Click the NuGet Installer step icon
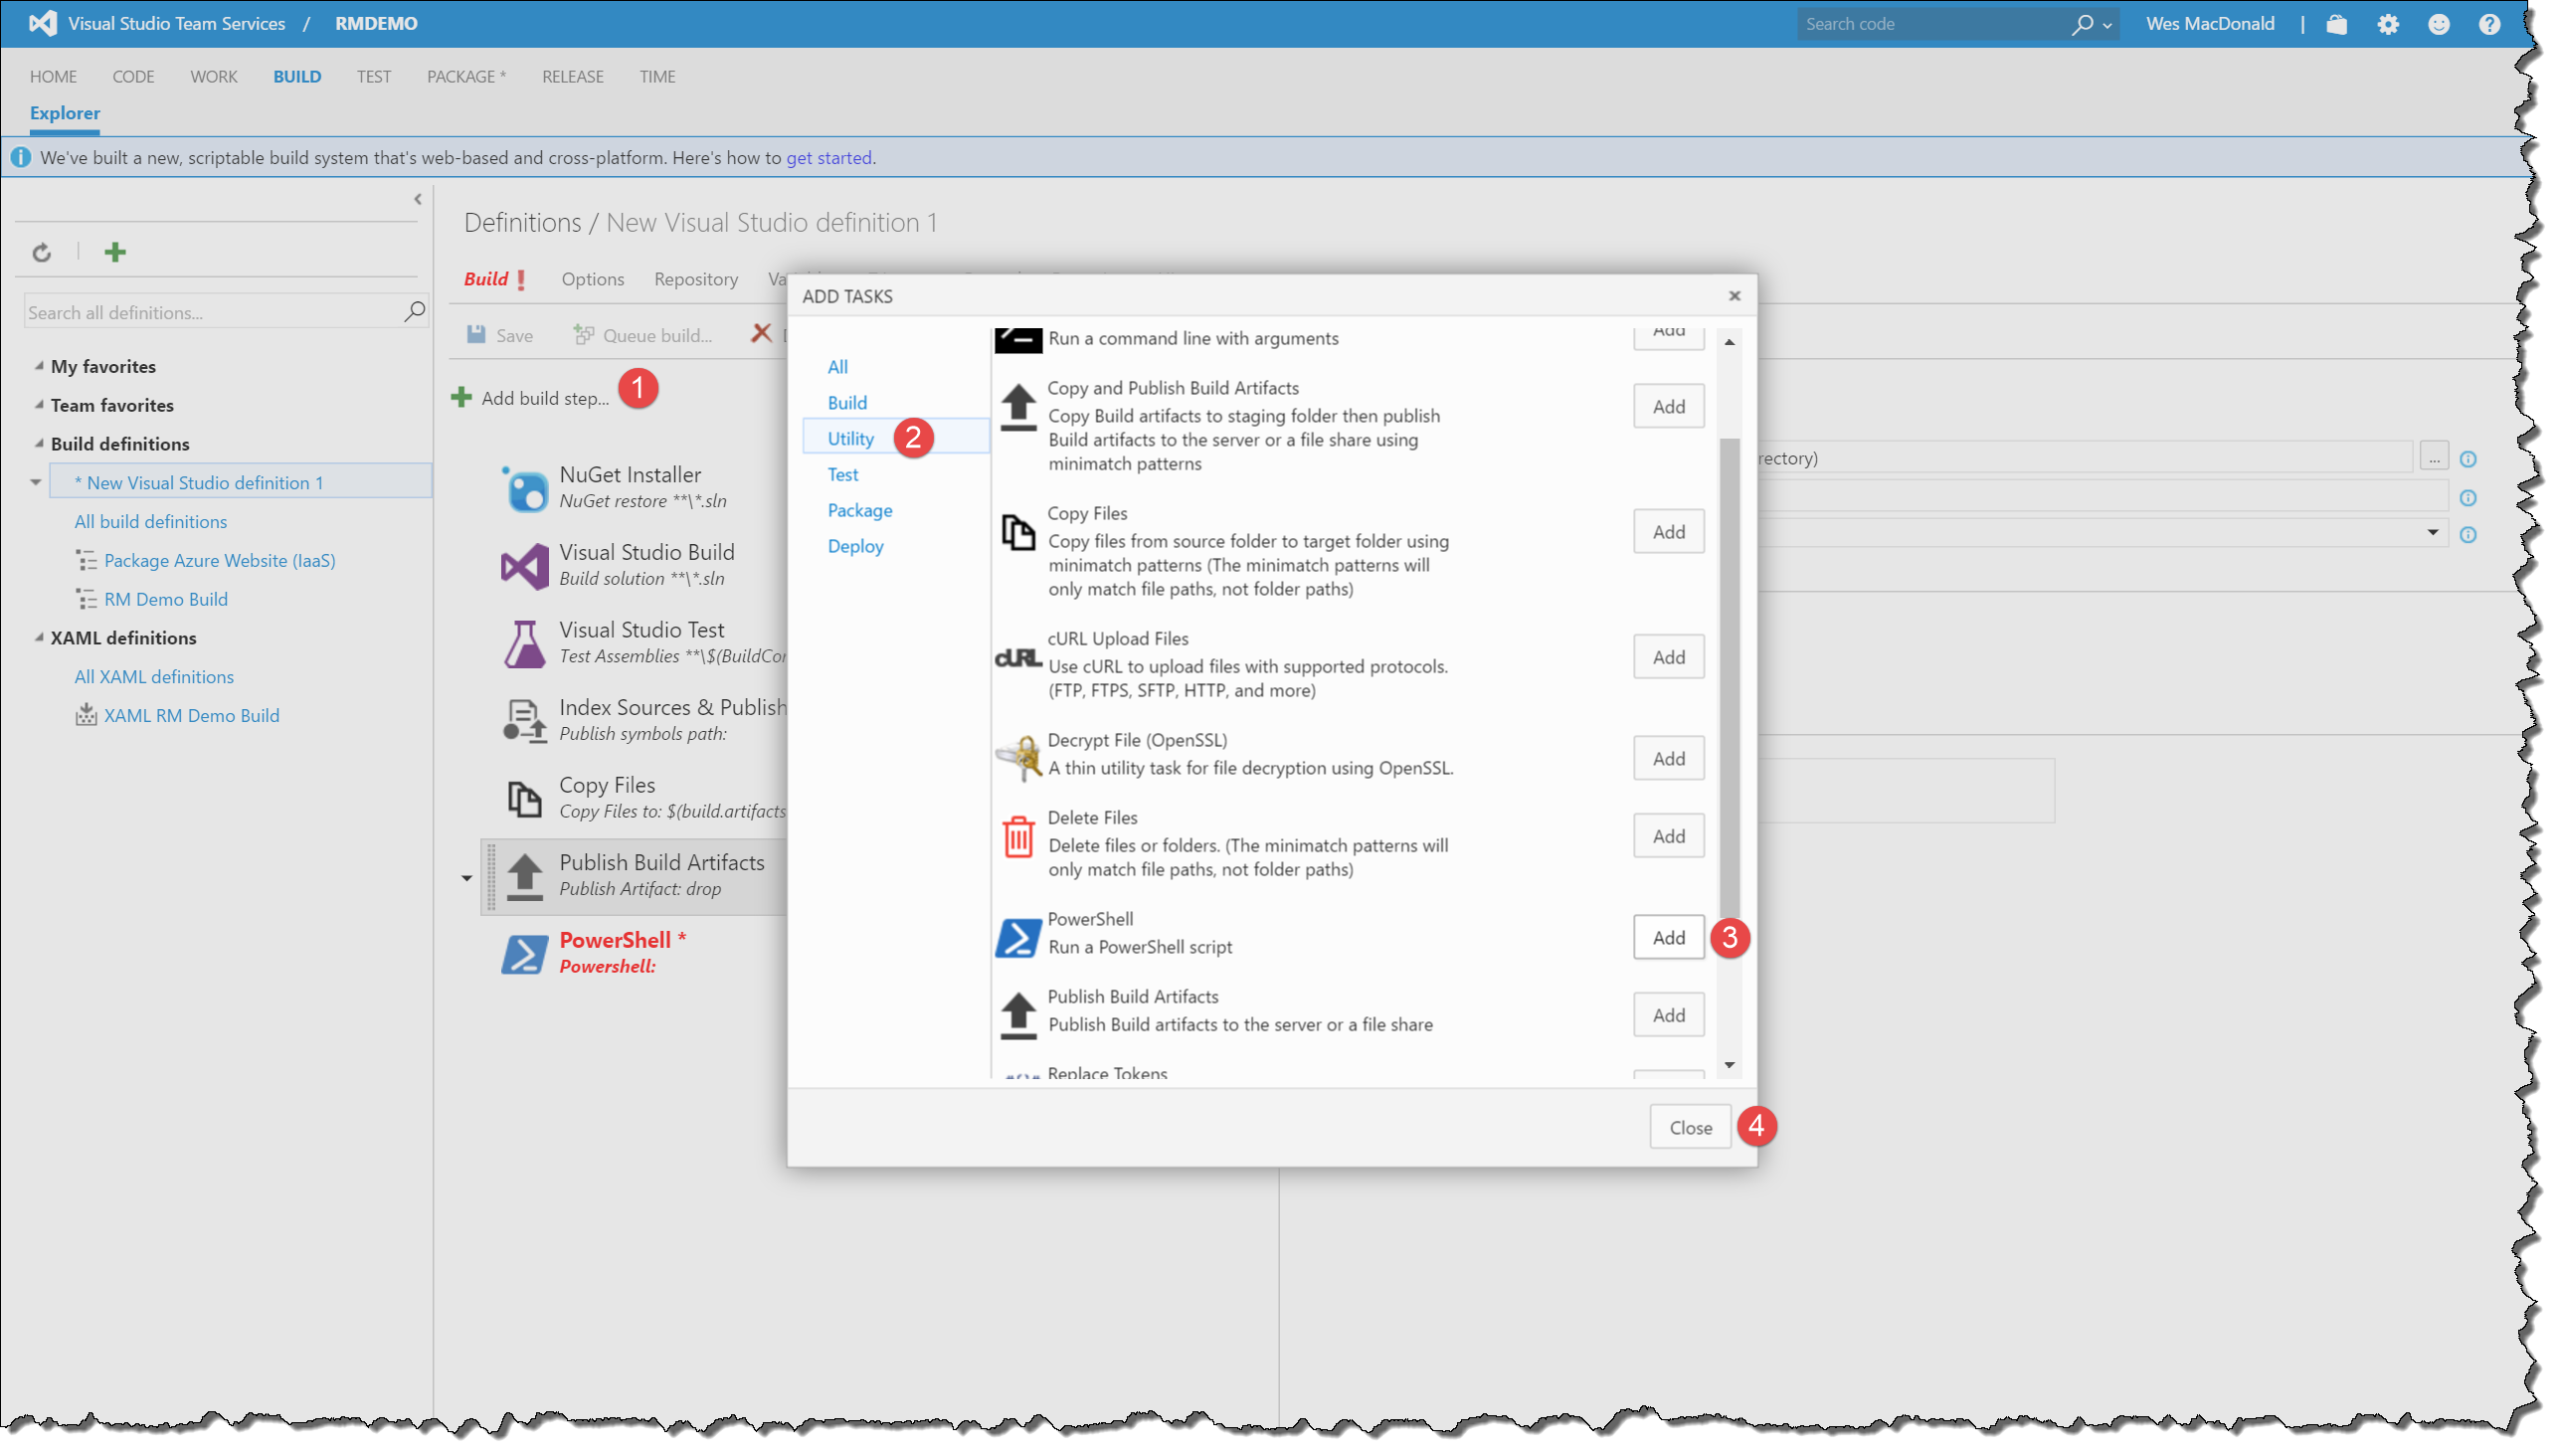 click(x=525, y=489)
